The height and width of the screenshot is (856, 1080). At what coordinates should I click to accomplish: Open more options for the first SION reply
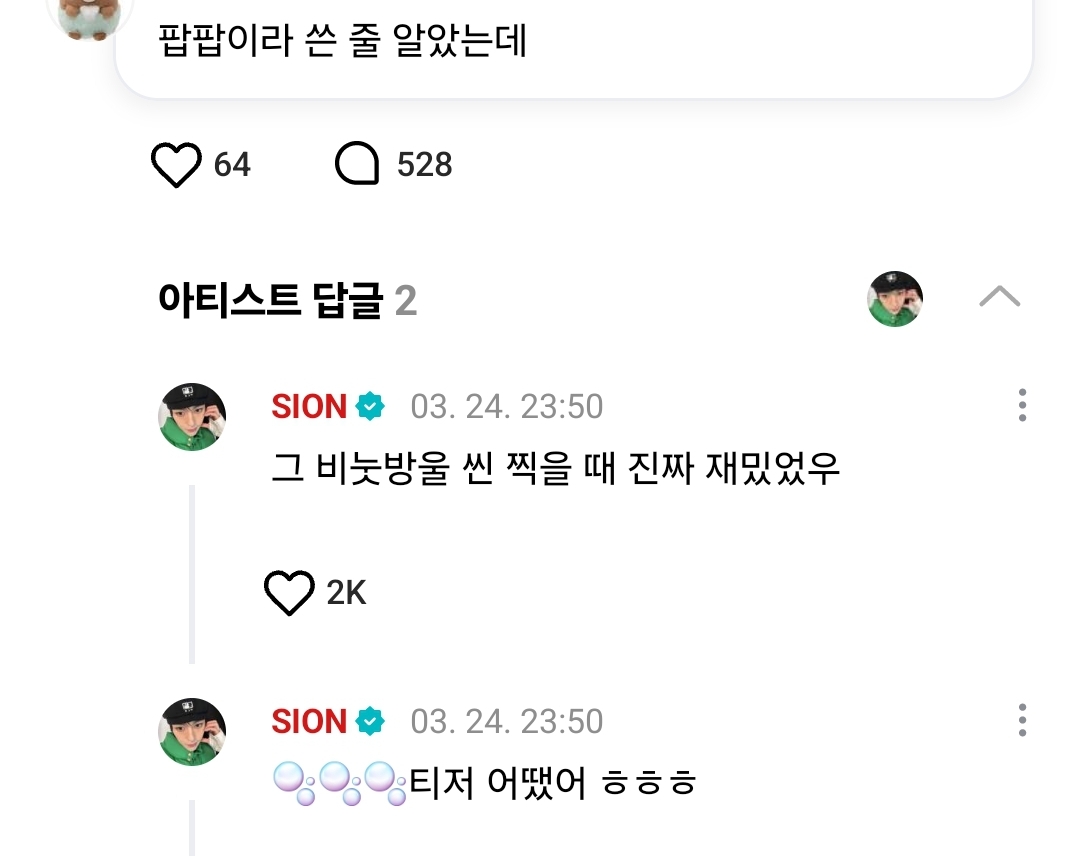pos(1021,405)
